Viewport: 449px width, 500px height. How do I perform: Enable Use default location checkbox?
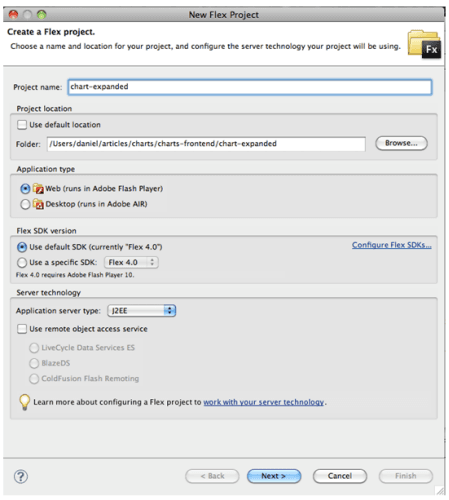click(22, 125)
